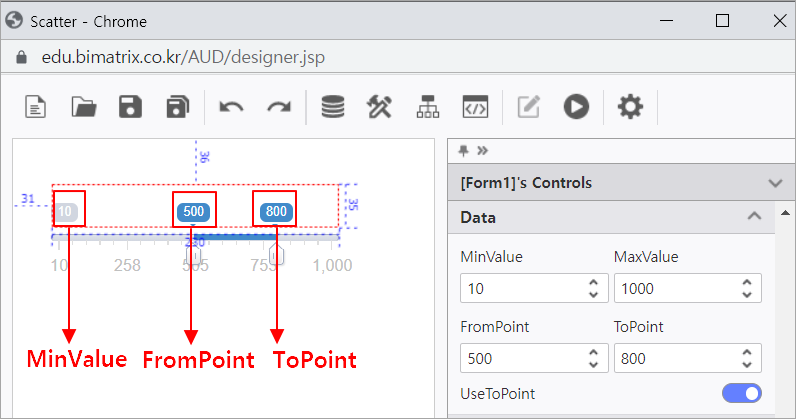Click the ToPoint slider handle
Image resolution: width=796 pixels, height=419 pixels.
278,255
